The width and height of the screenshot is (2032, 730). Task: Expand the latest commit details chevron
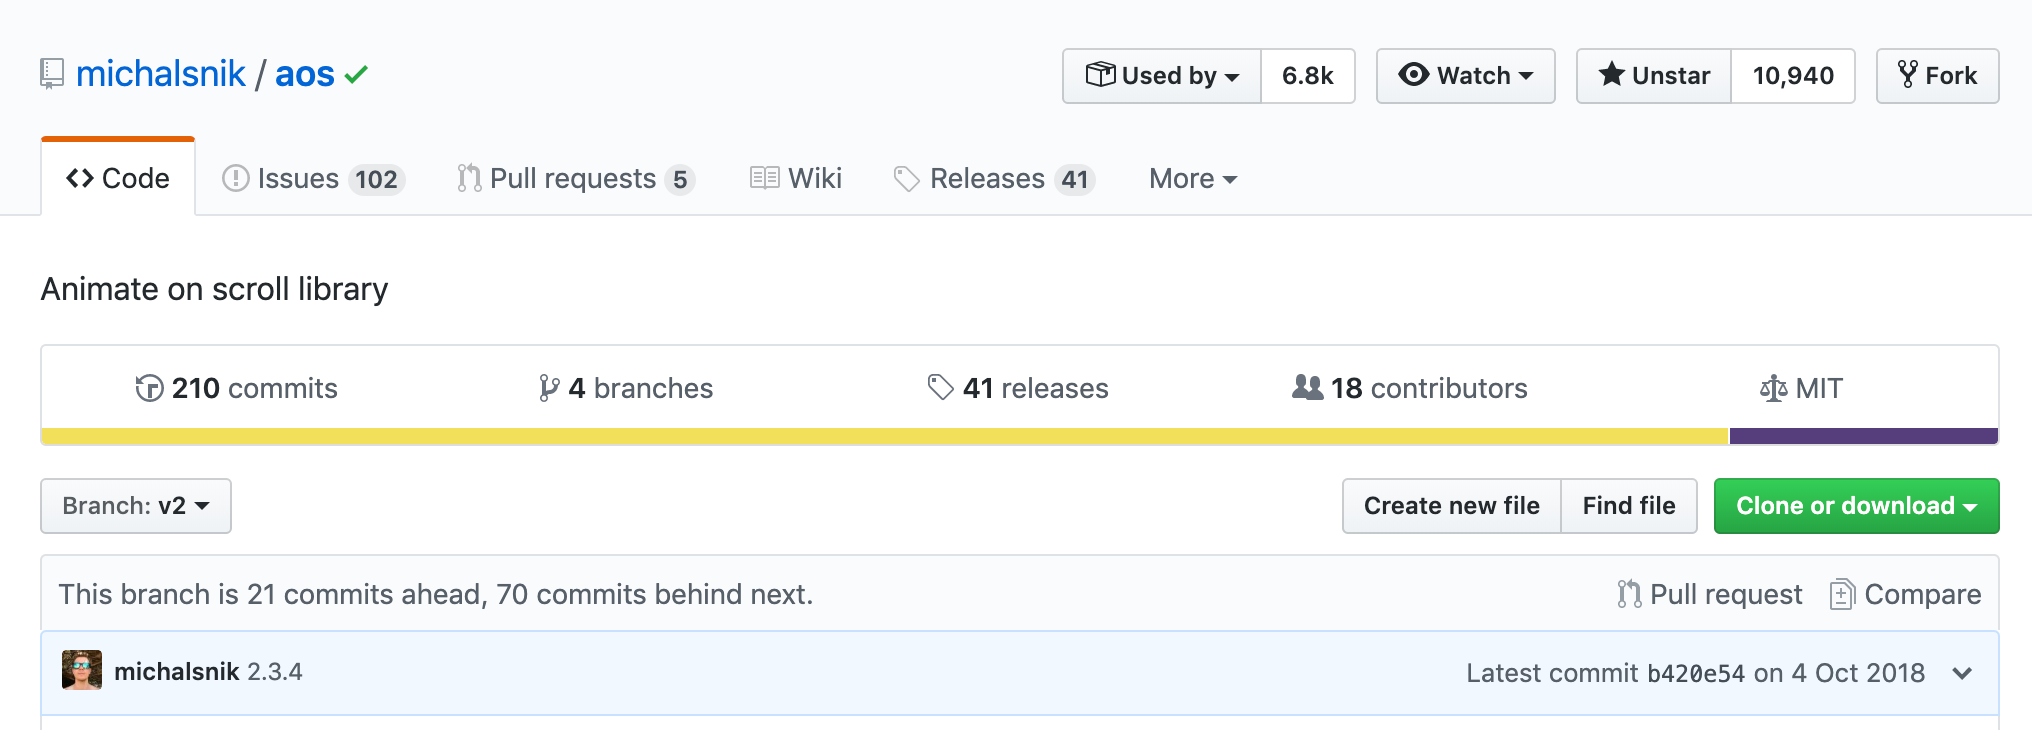click(x=1962, y=673)
